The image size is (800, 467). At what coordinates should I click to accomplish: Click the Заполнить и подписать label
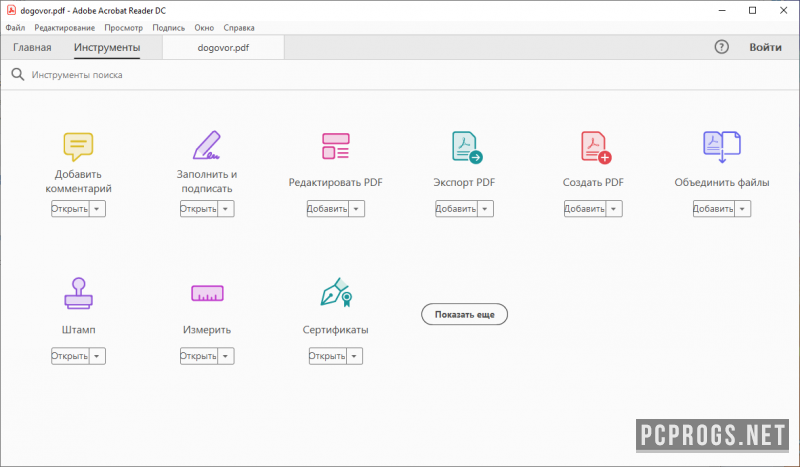coord(207,181)
